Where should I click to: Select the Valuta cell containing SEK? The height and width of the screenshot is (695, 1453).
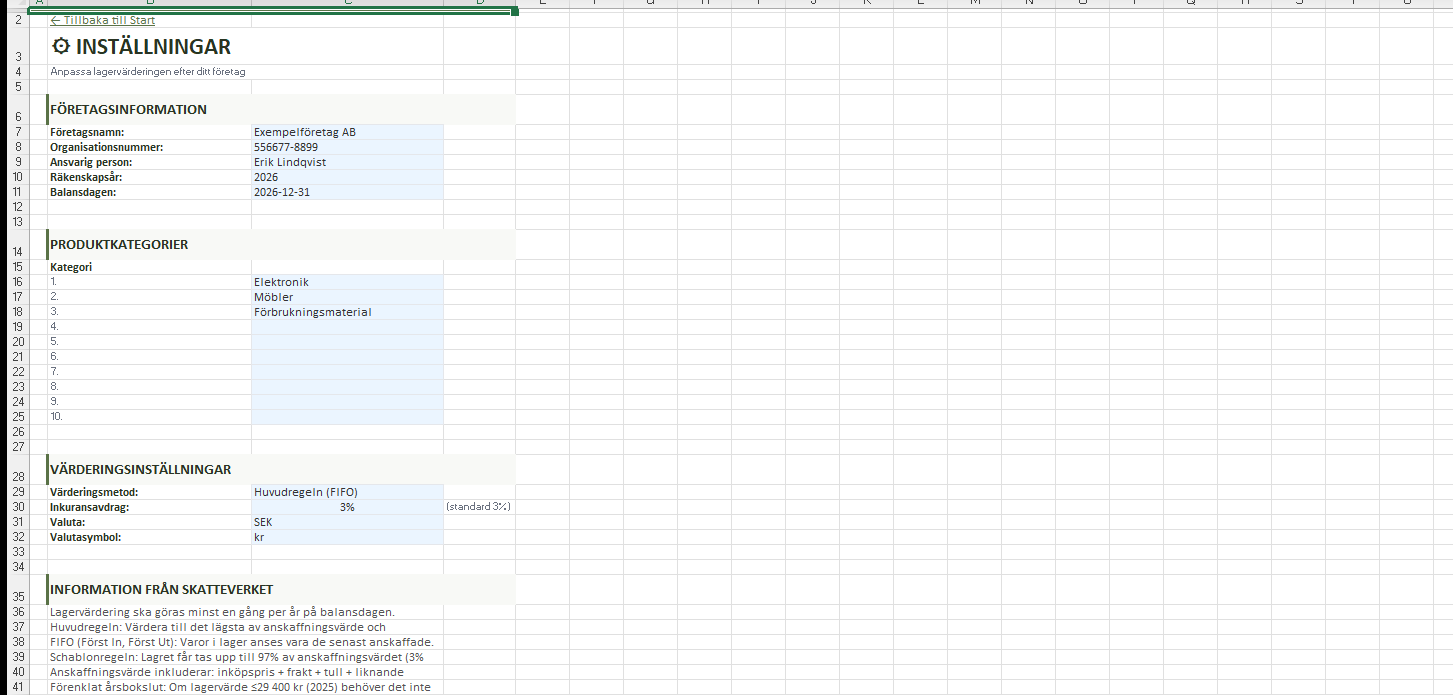[347, 522]
